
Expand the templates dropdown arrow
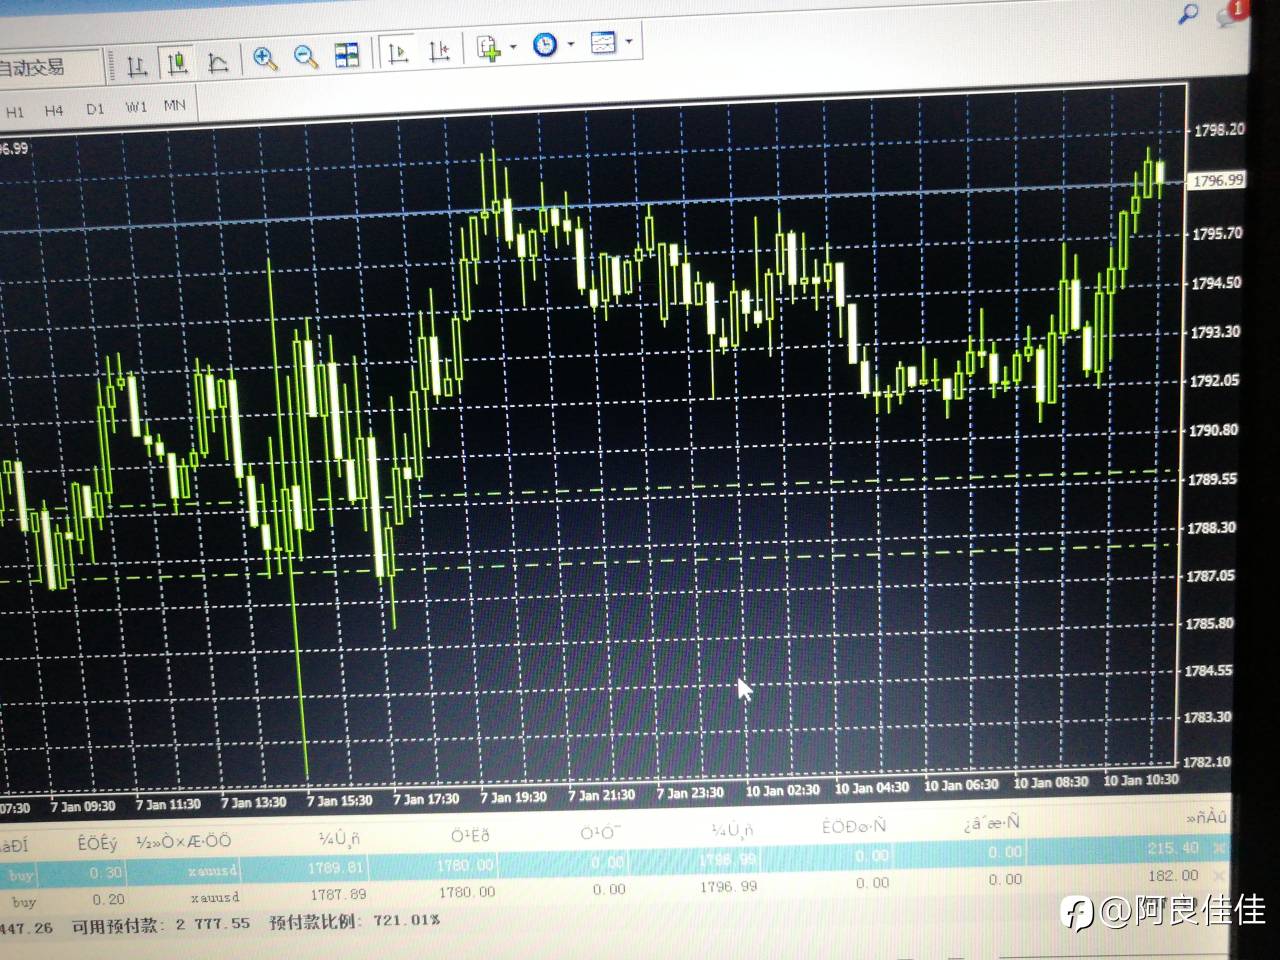coord(629,41)
